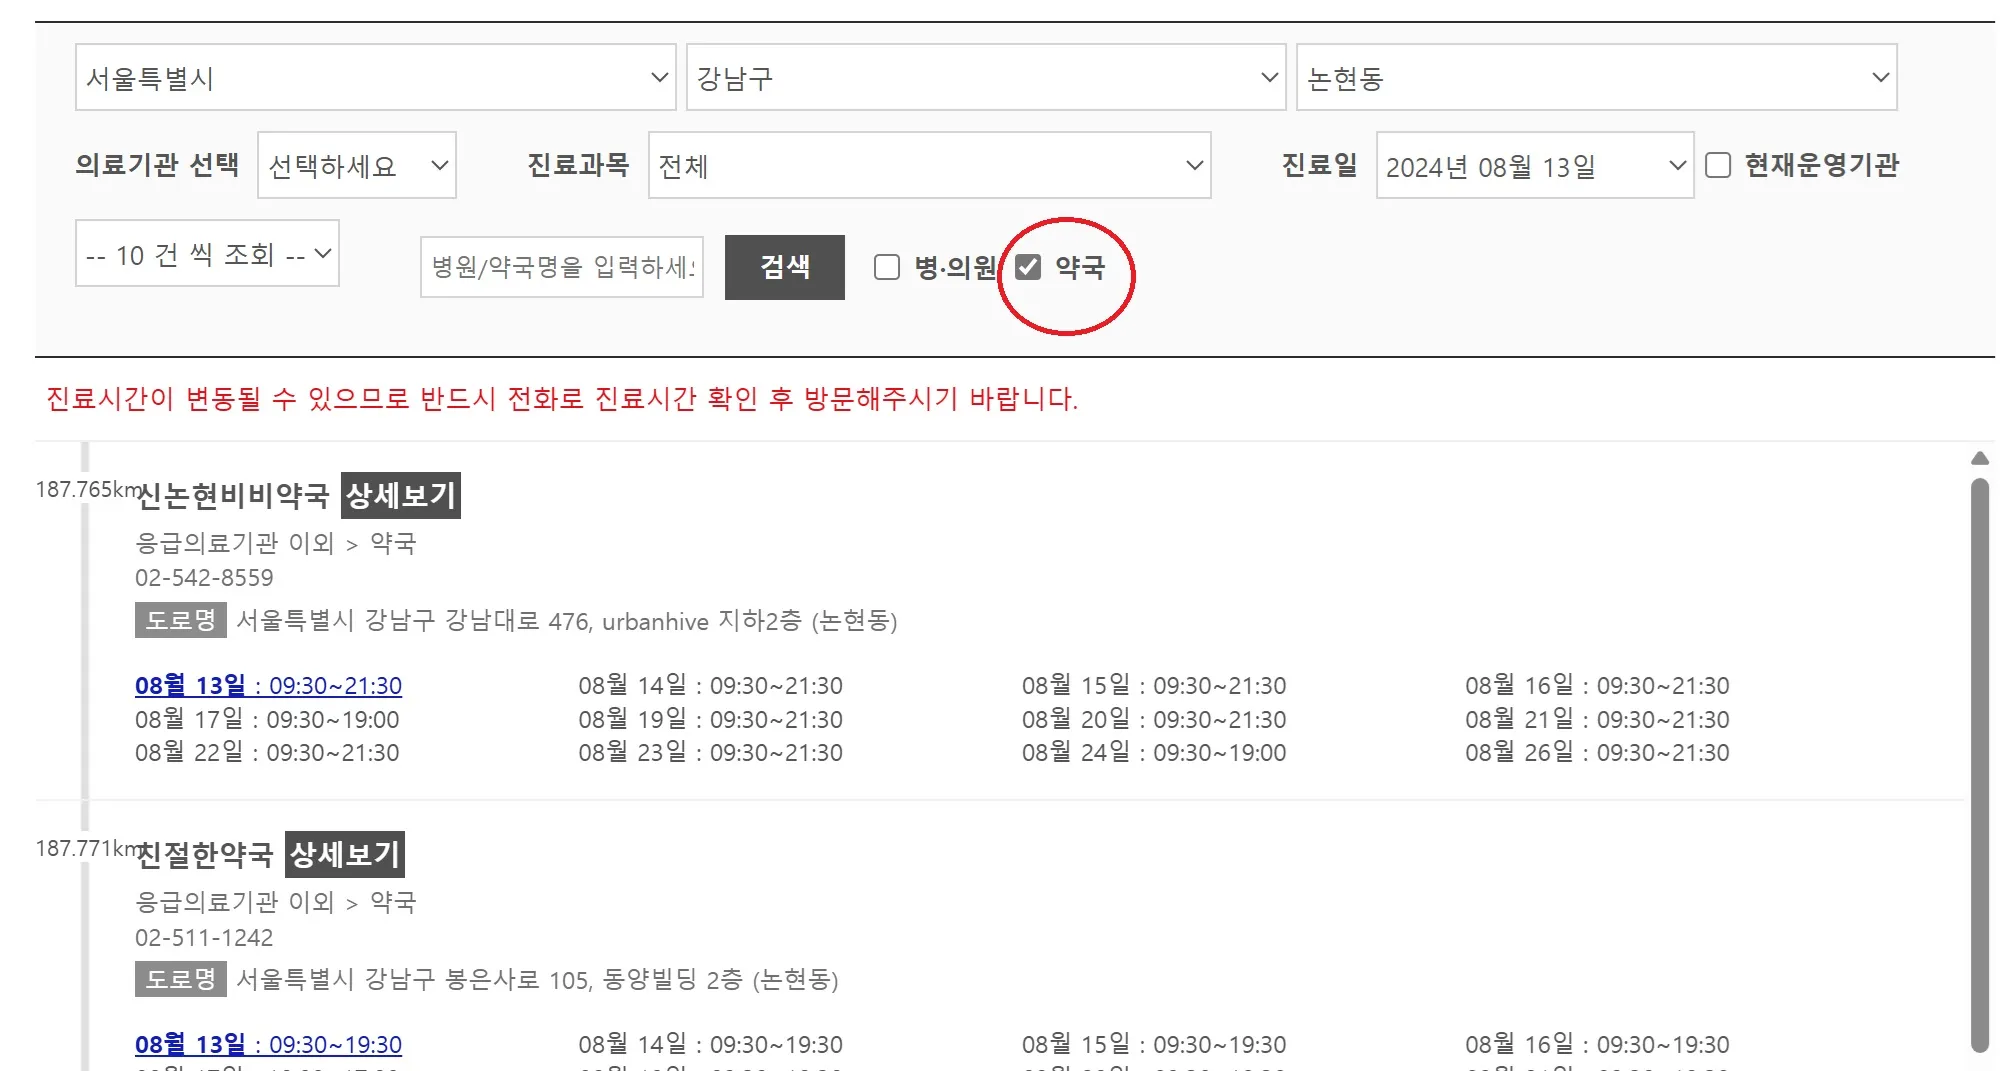The height and width of the screenshot is (1071, 2003).
Task: Click the scrollbar up arrow
Action: point(1980,458)
